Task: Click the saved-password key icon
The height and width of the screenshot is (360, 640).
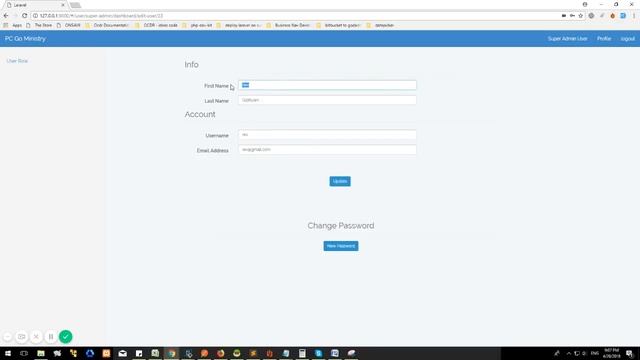Action: coord(572,16)
